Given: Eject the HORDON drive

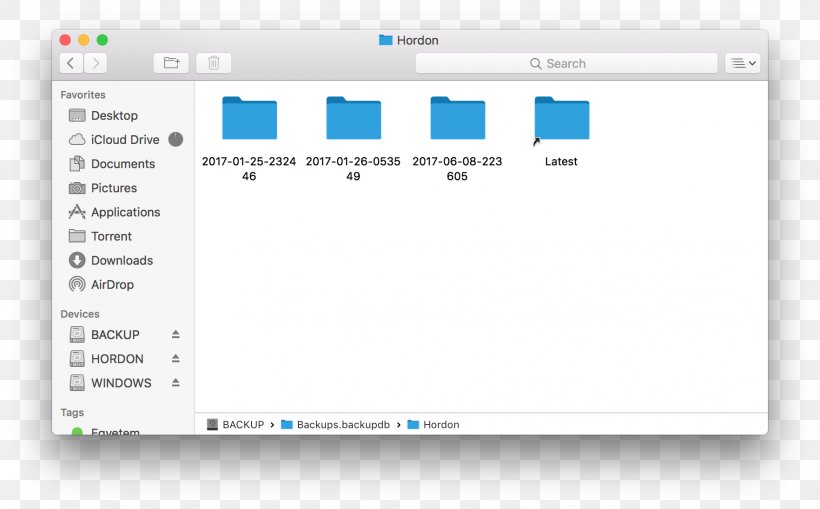Looking at the screenshot, I should [176, 359].
